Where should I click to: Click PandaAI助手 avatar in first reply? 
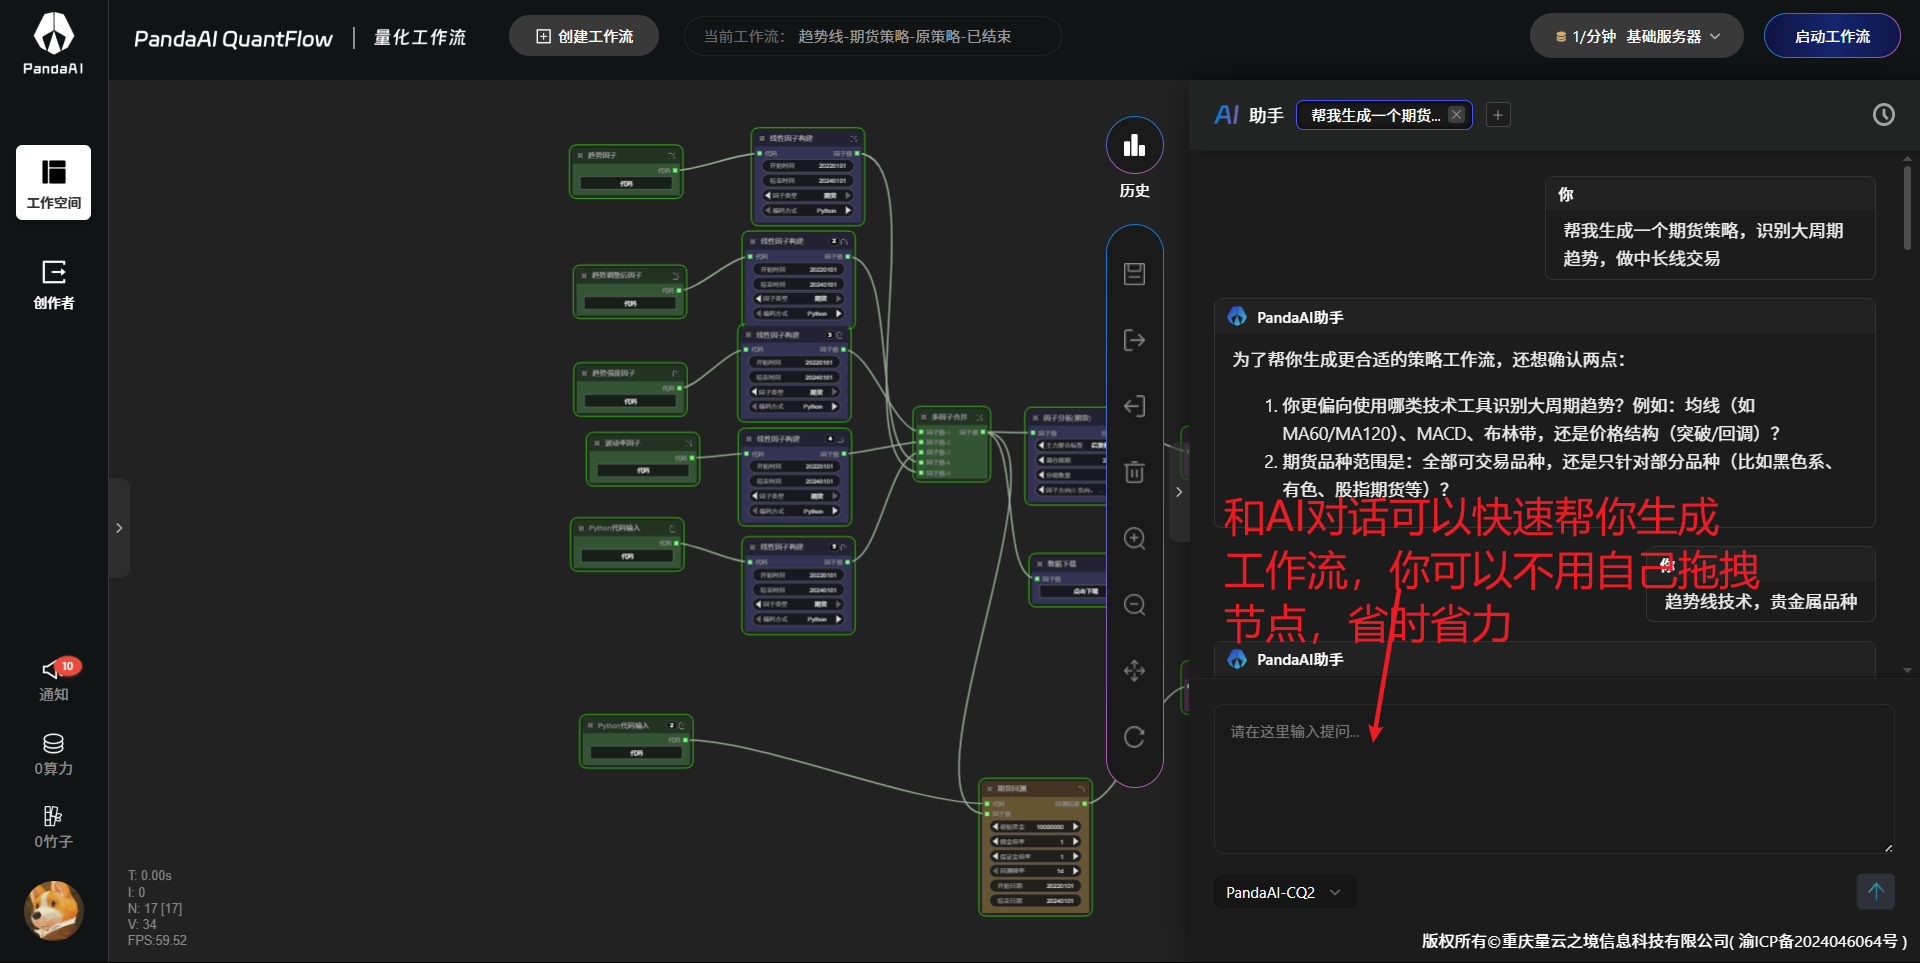pyautogui.click(x=1237, y=317)
